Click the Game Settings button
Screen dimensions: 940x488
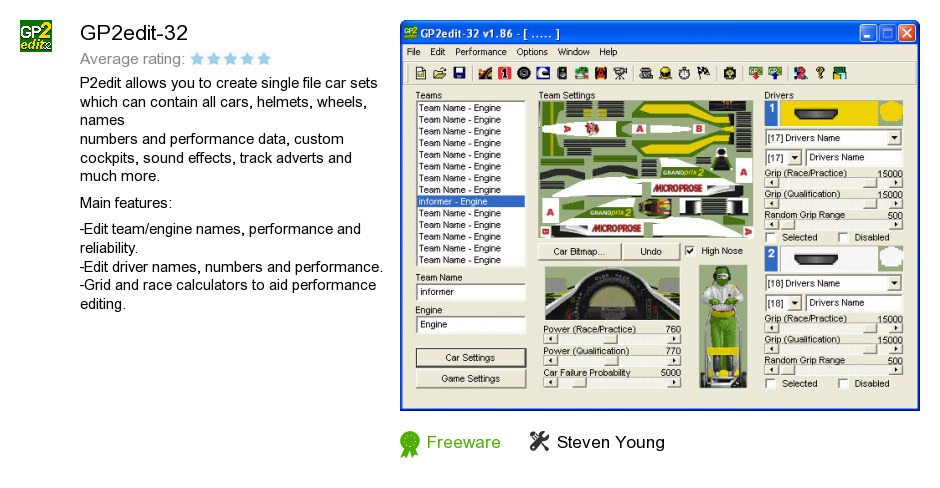click(471, 379)
